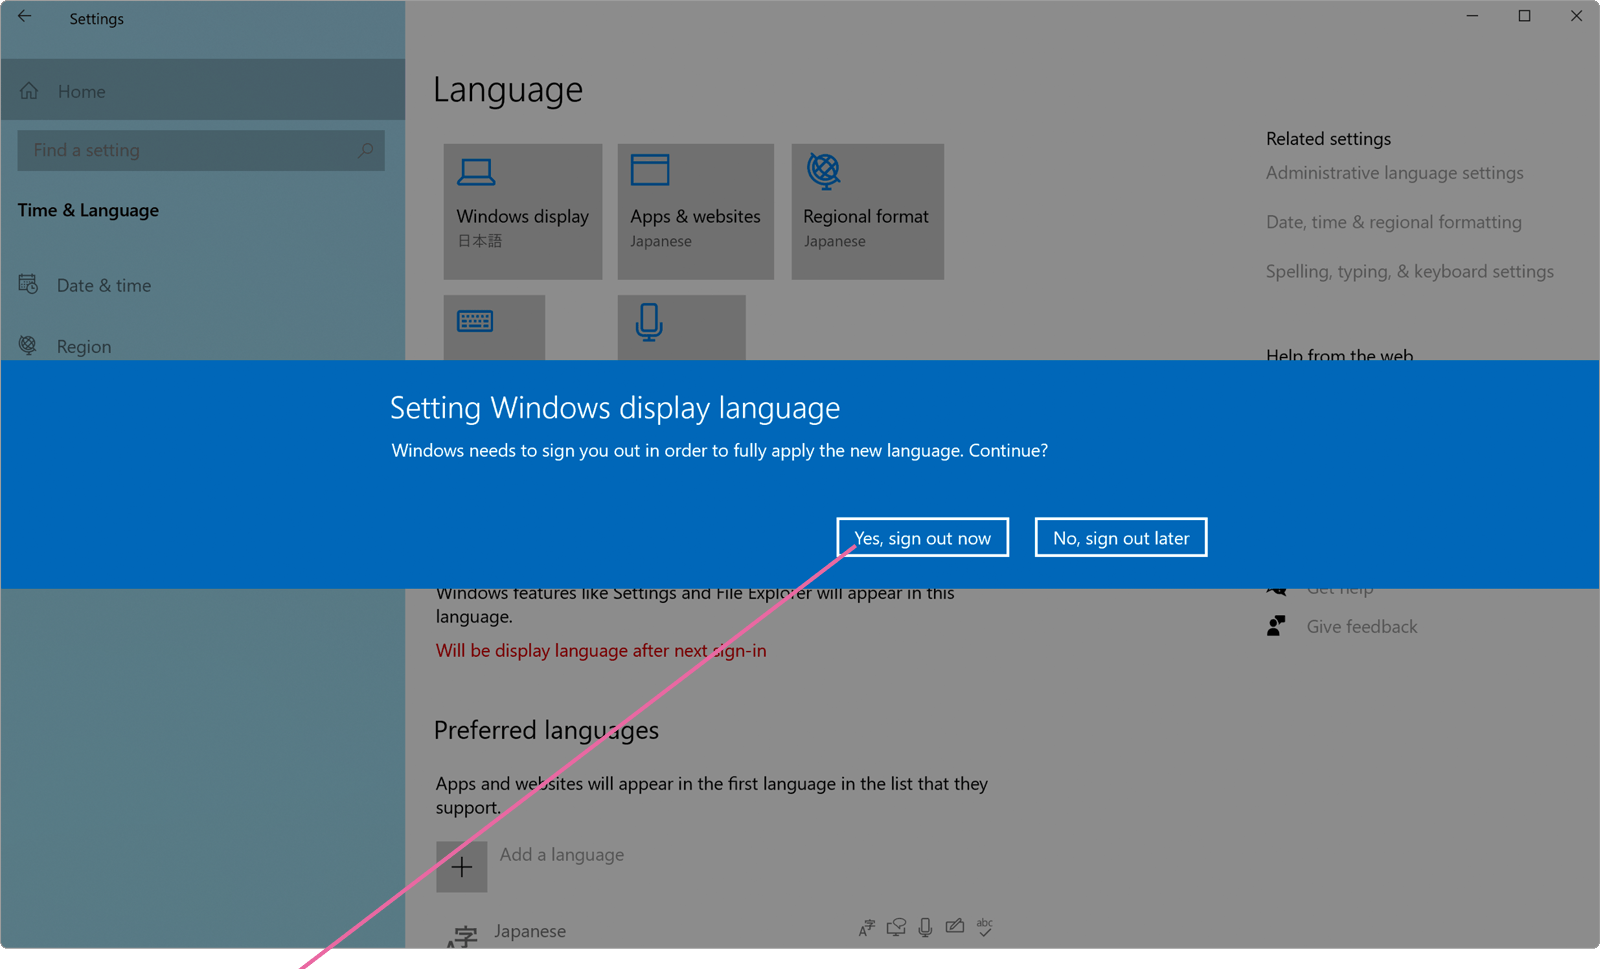Open the Regional format tile
This screenshot has height=969, width=1600.
click(x=867, y=211)
